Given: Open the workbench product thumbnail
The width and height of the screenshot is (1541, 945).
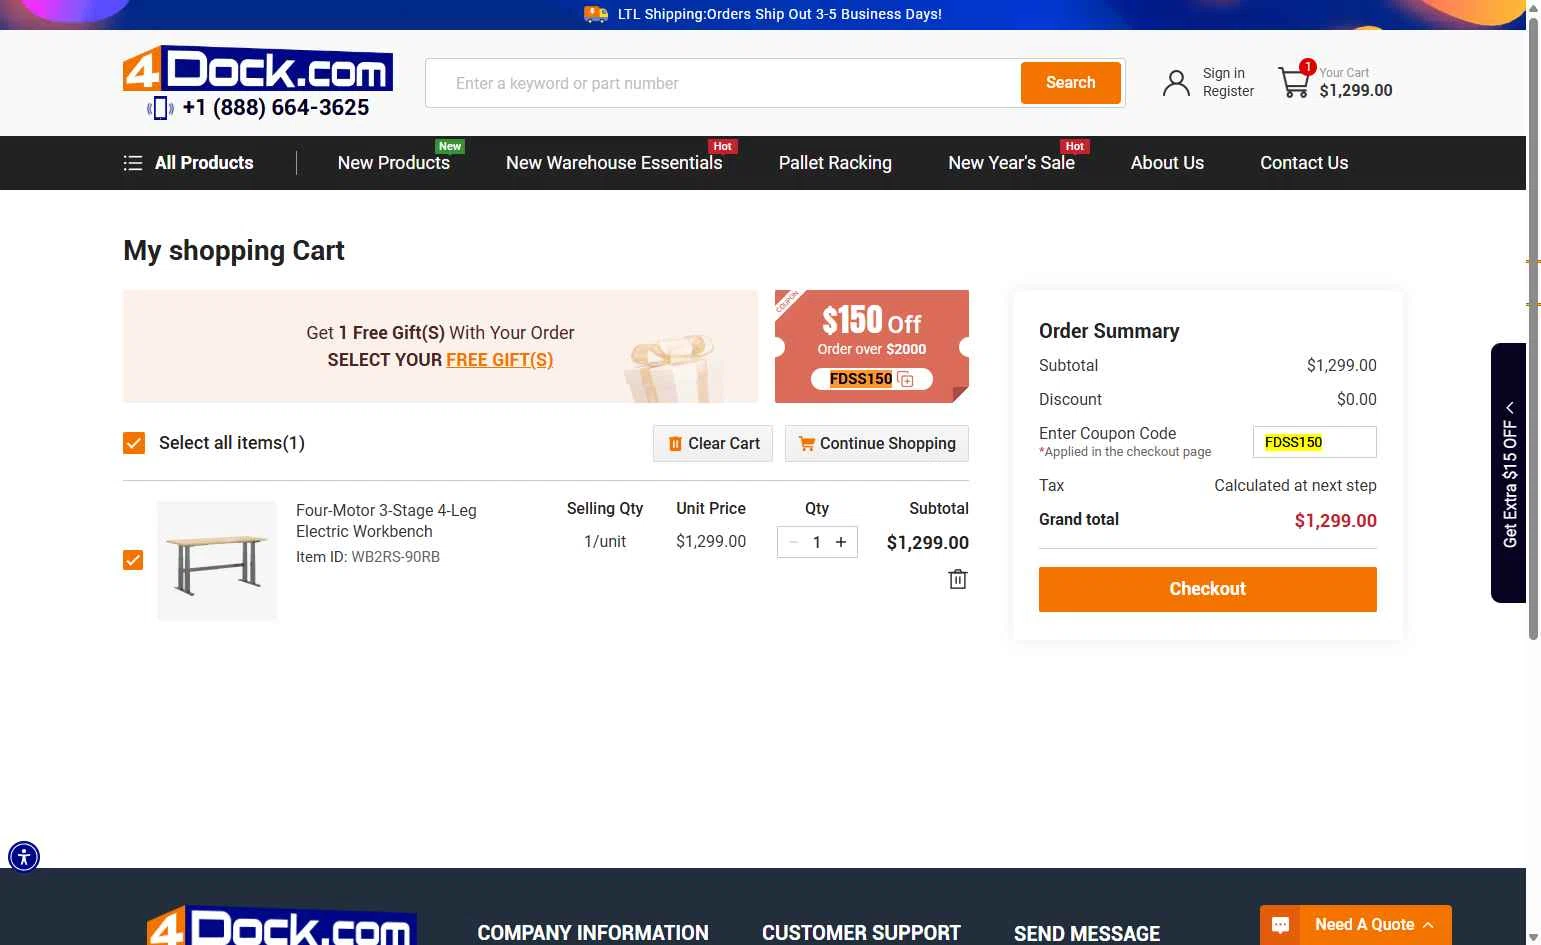Looking at the screenshot, I should [217, 561].
